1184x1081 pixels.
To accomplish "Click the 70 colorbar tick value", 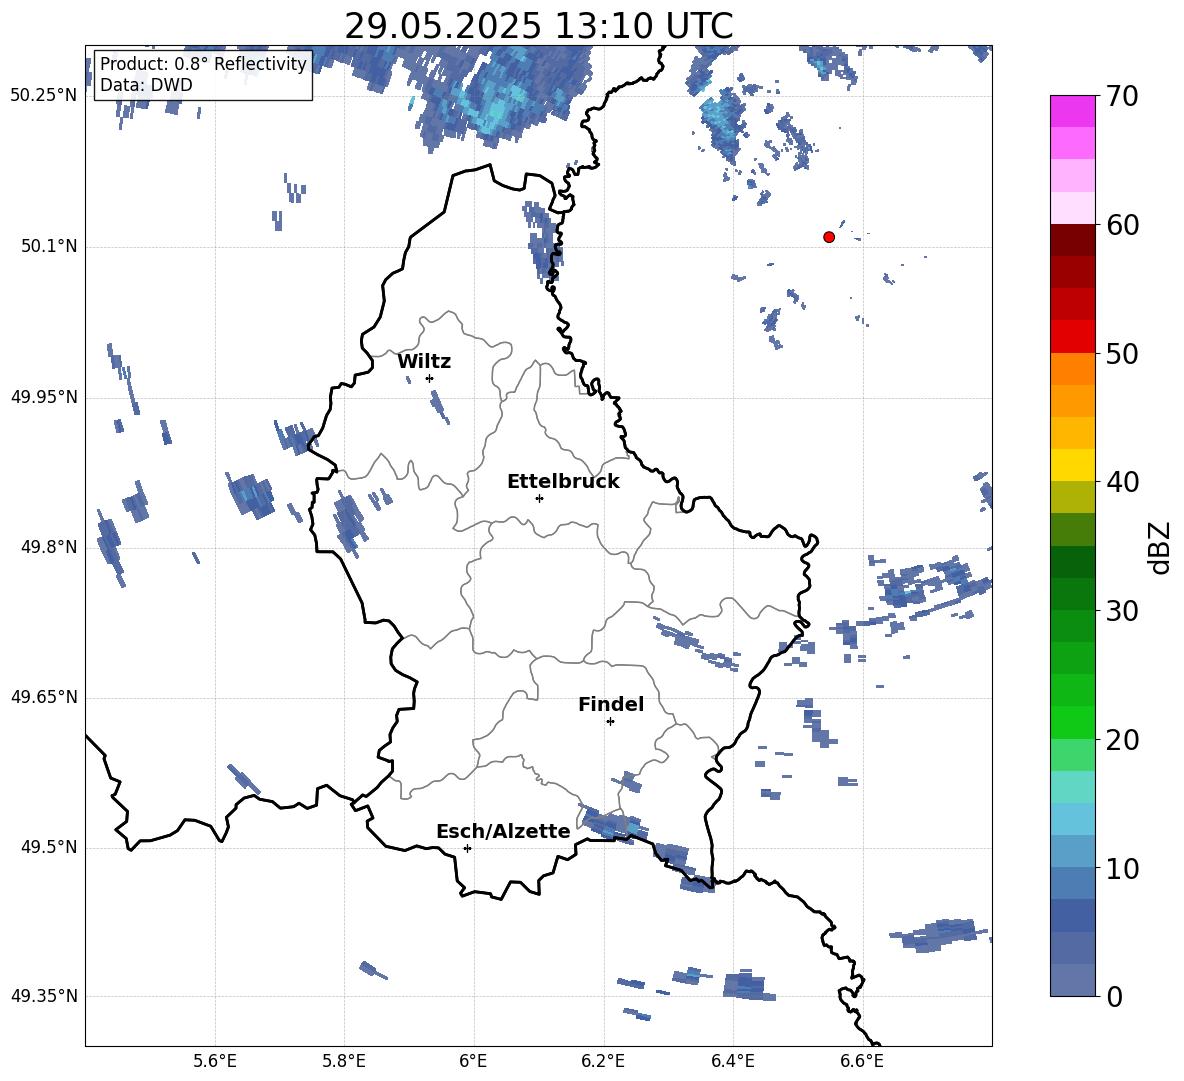I will click(1122, 96).
